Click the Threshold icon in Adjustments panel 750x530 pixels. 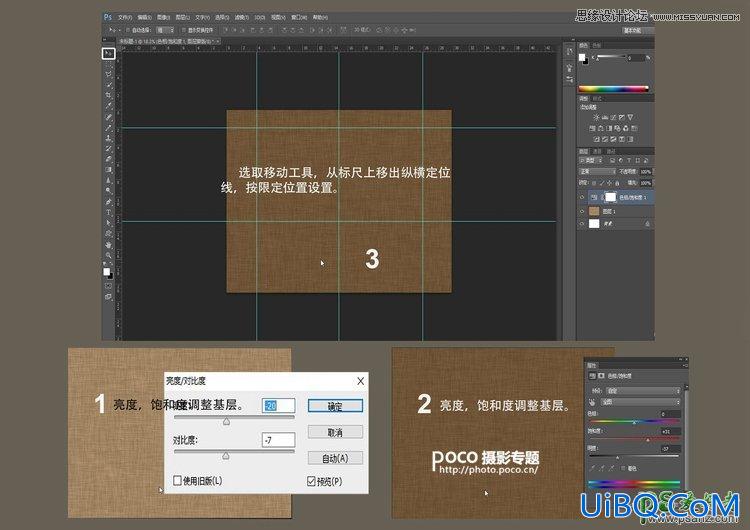pyautogui.click(x=614, y=139)
